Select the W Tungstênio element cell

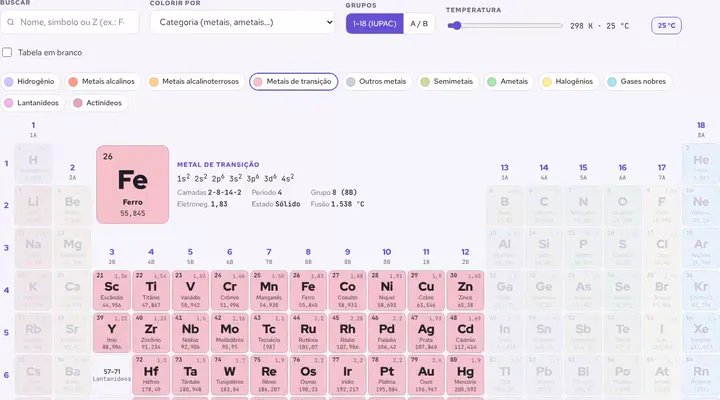tap(230, 375)
